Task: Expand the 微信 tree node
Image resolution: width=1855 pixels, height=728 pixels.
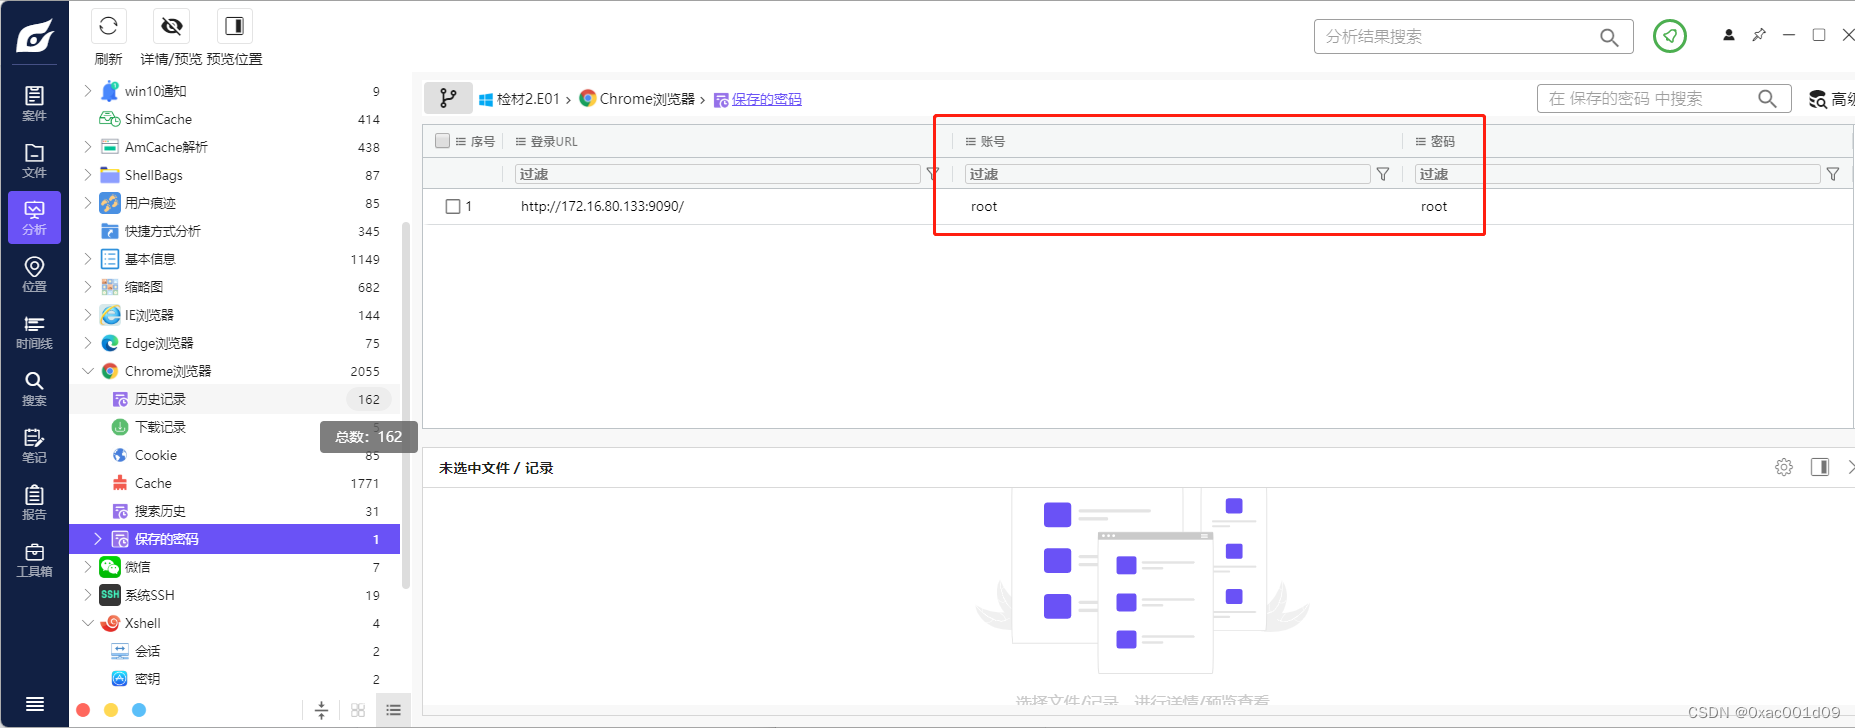Action: 88,567
